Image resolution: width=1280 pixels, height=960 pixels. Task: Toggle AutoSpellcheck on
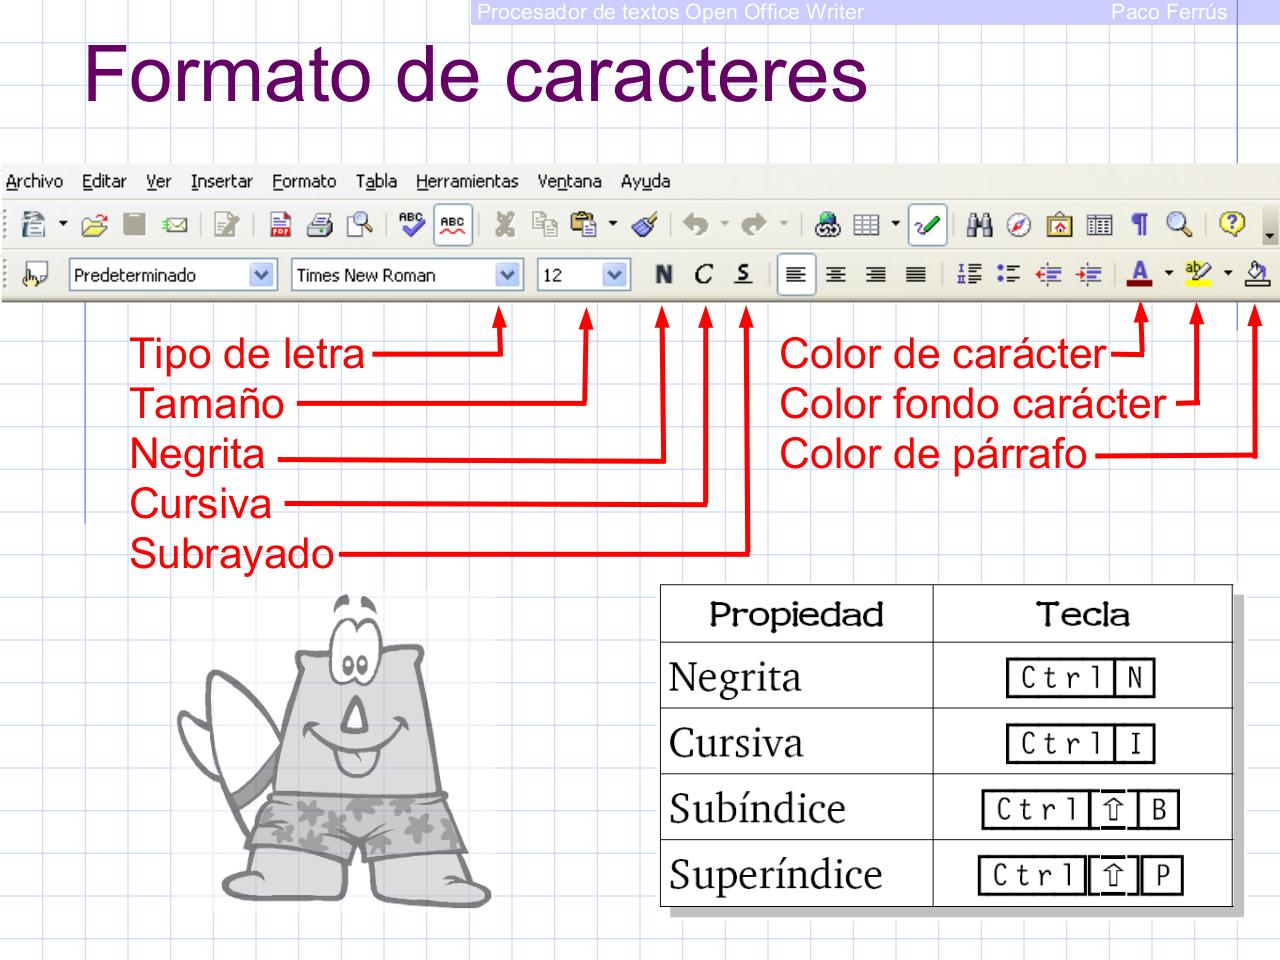tap(452, 225)
